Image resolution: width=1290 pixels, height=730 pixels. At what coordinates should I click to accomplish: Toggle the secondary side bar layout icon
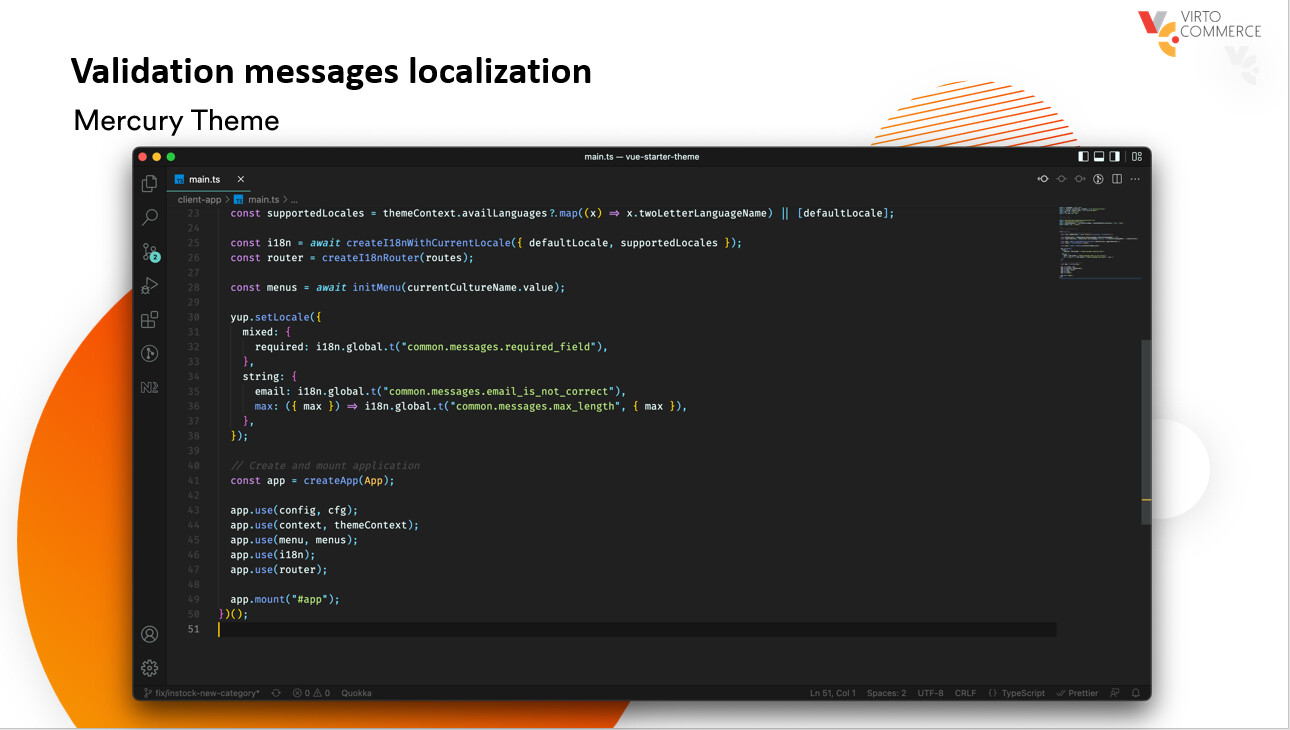1114,157
